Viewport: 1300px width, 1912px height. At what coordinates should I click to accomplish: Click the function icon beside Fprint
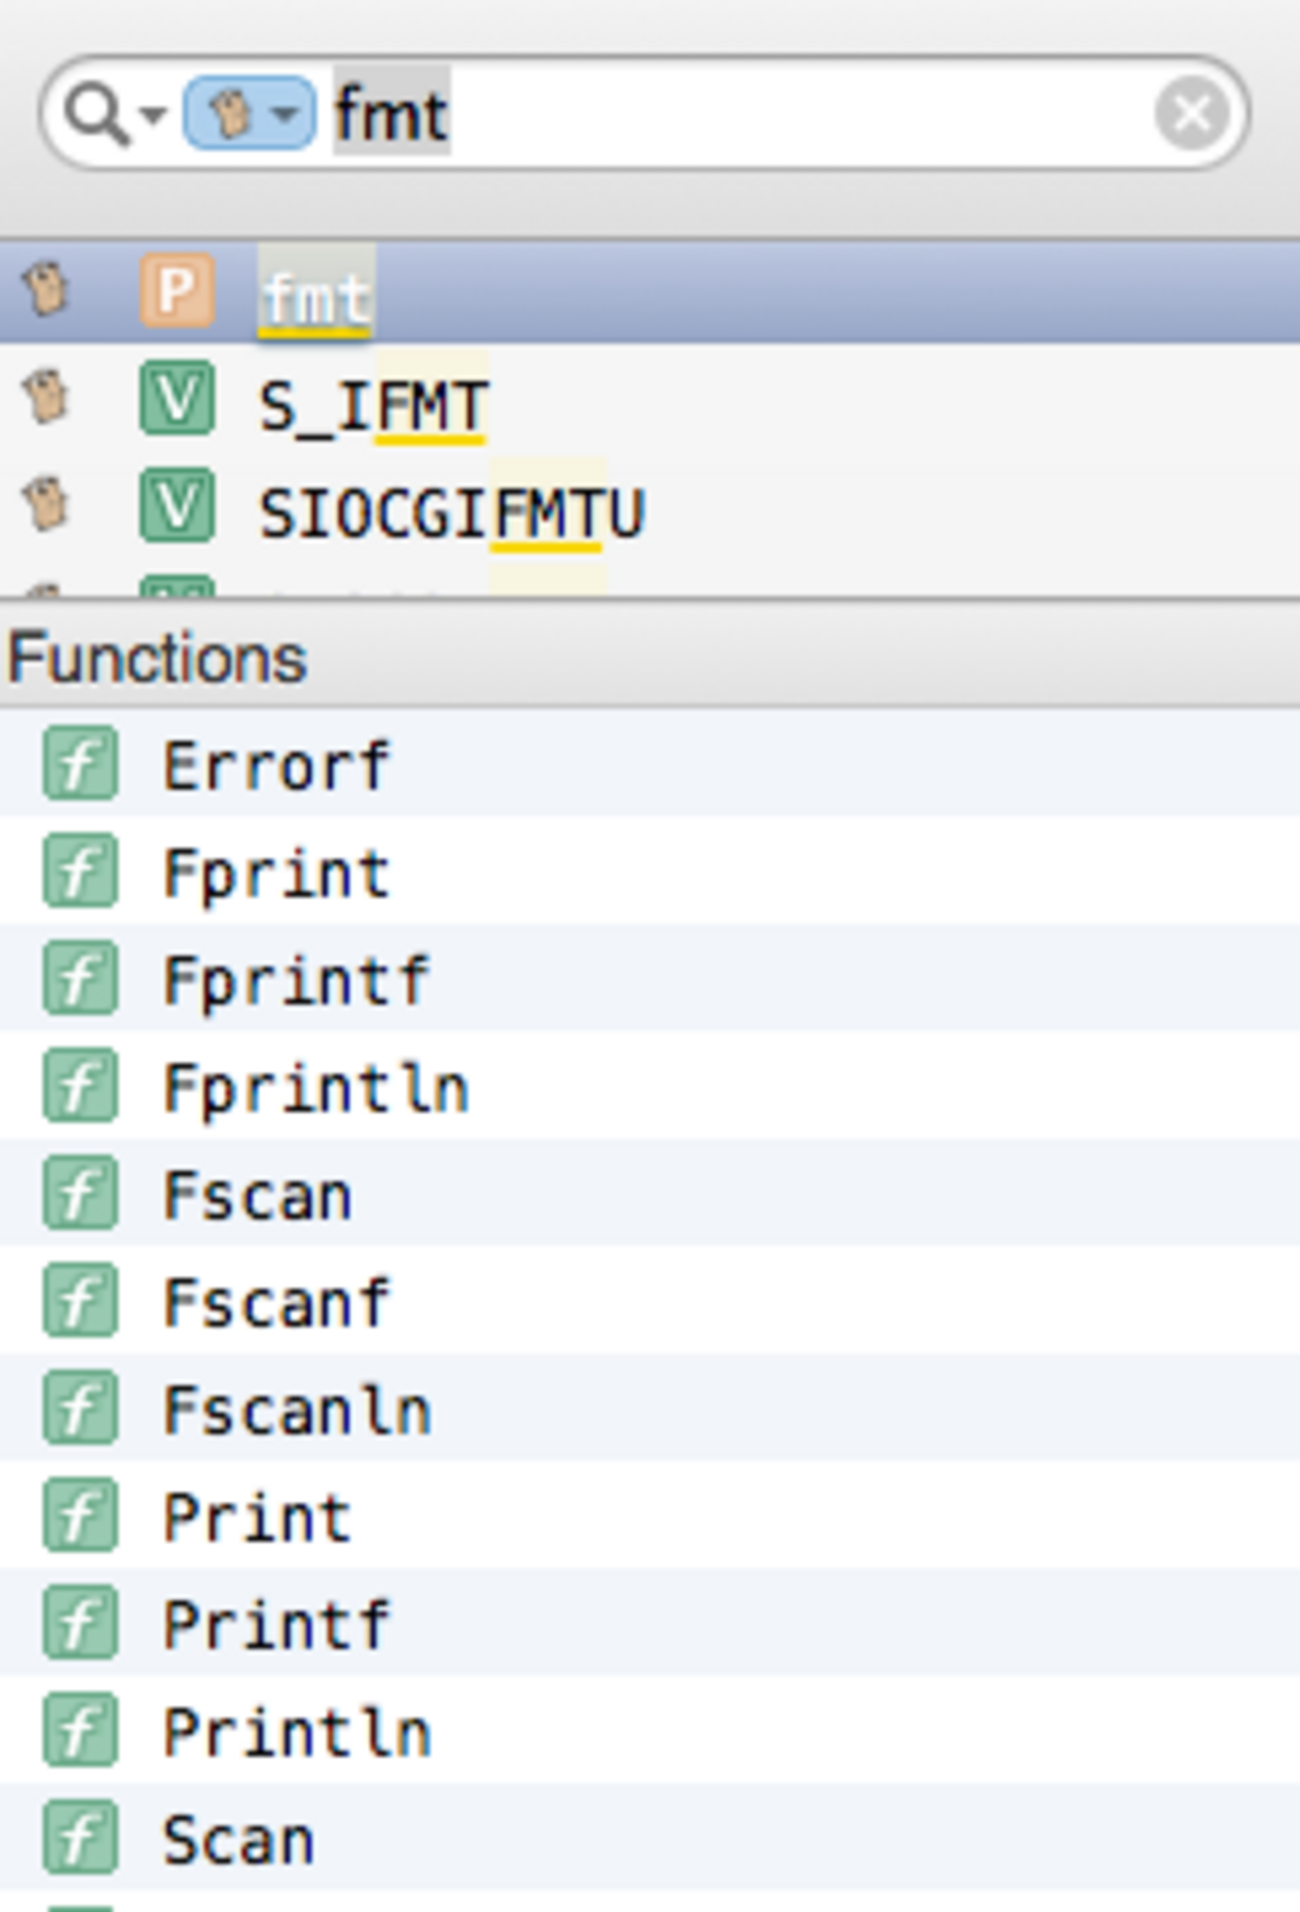[x=80, y=872]
